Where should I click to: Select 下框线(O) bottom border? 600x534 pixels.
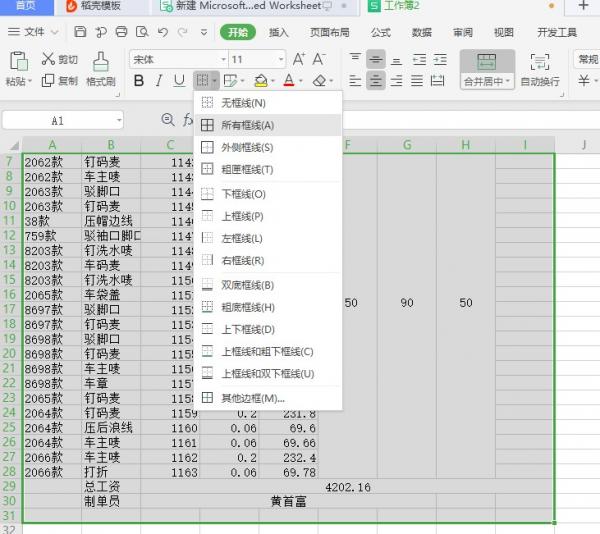pyautogui.click(x=267, y=194)
